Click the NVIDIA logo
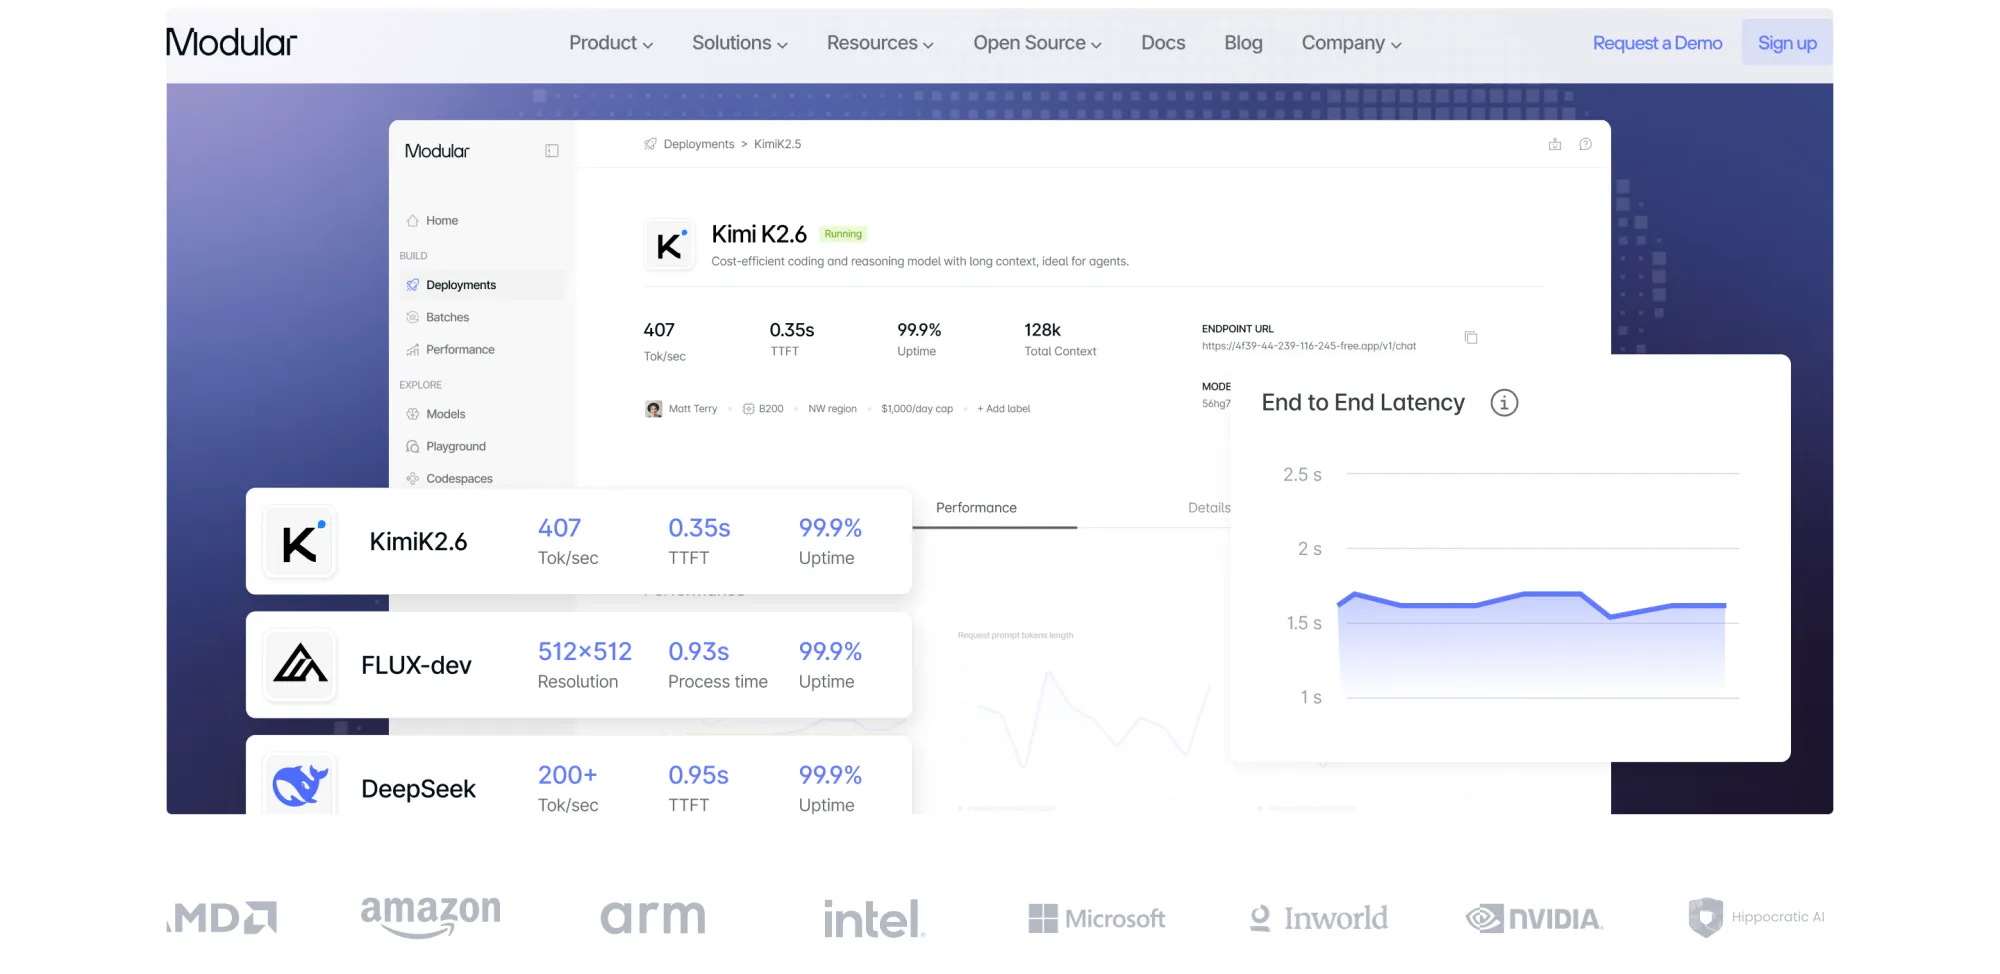 (1534, 918)
